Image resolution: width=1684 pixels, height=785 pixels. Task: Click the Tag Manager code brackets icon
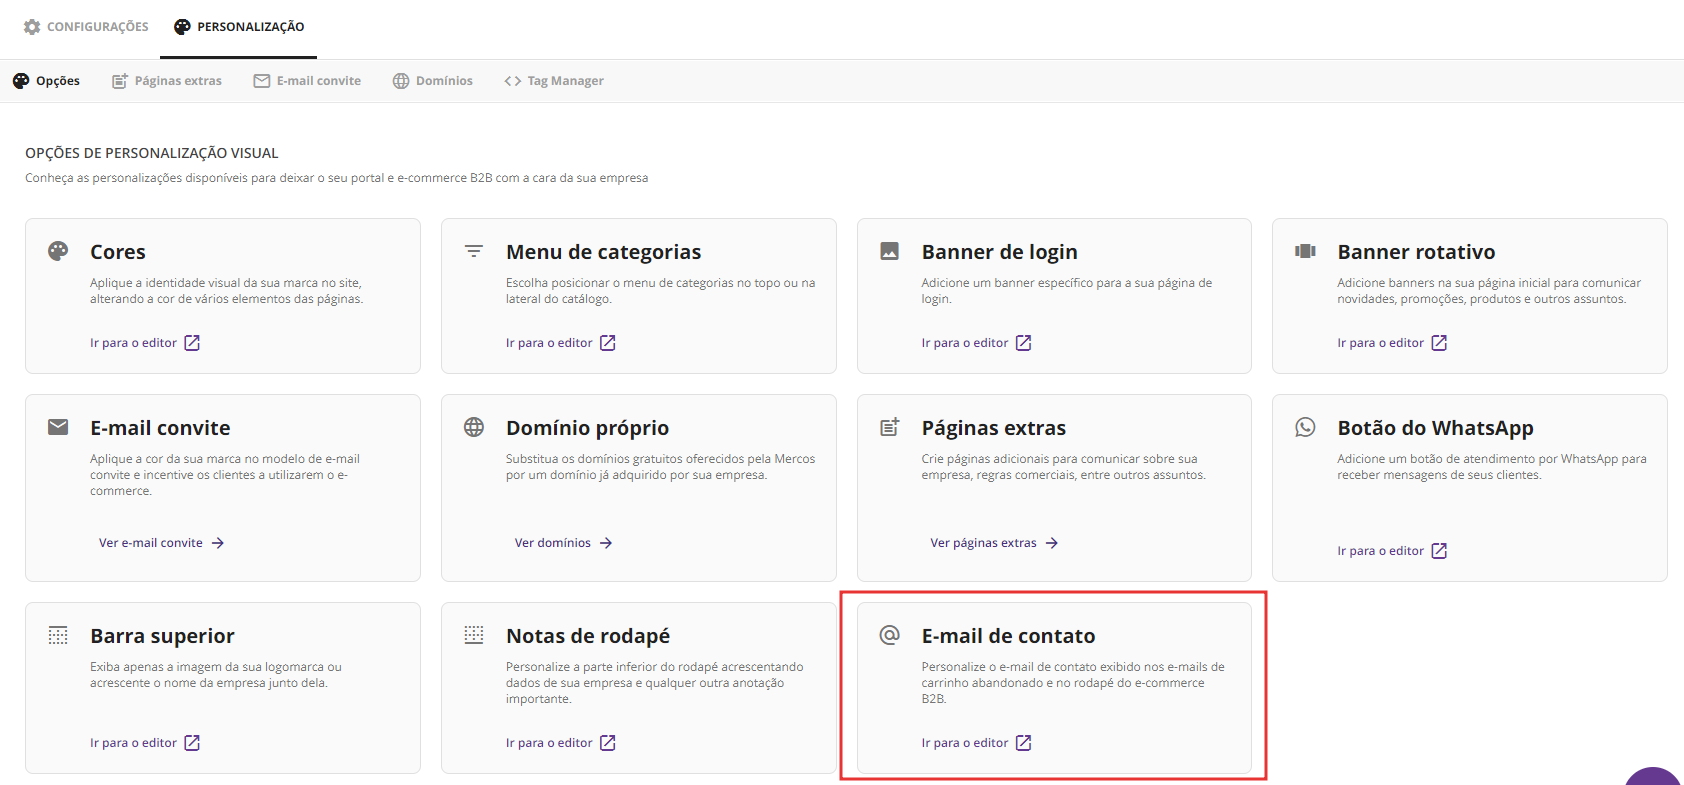[513, 81]
